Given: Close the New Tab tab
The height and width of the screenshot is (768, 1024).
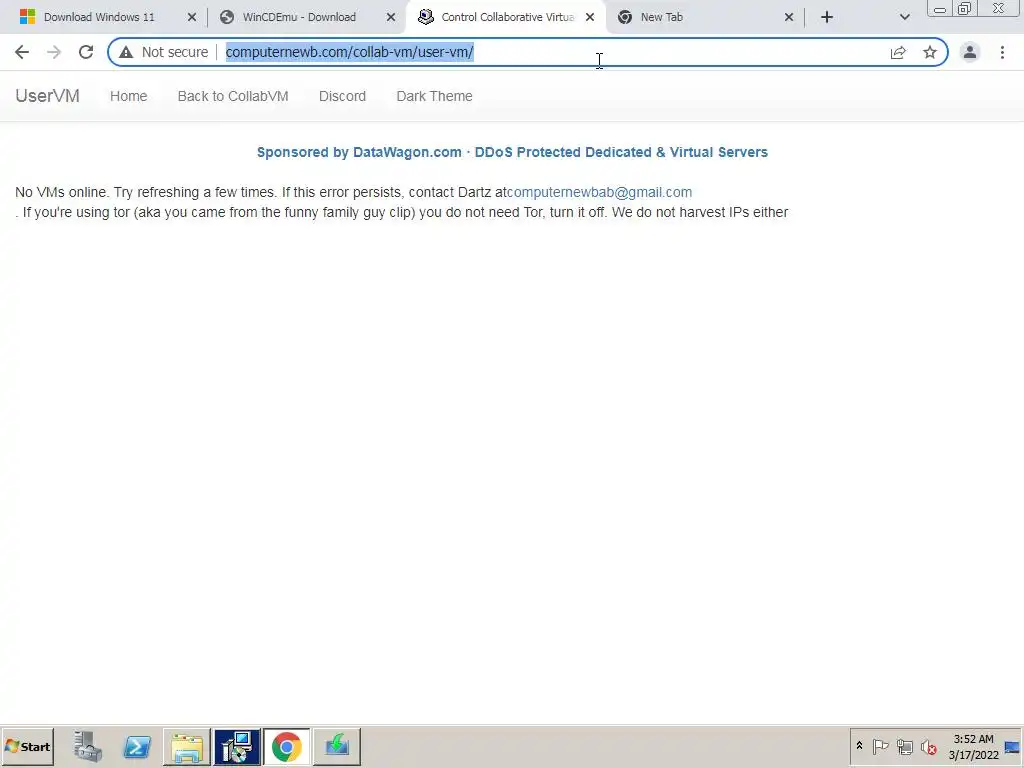Looking at the screenshot, I should 789,17.
